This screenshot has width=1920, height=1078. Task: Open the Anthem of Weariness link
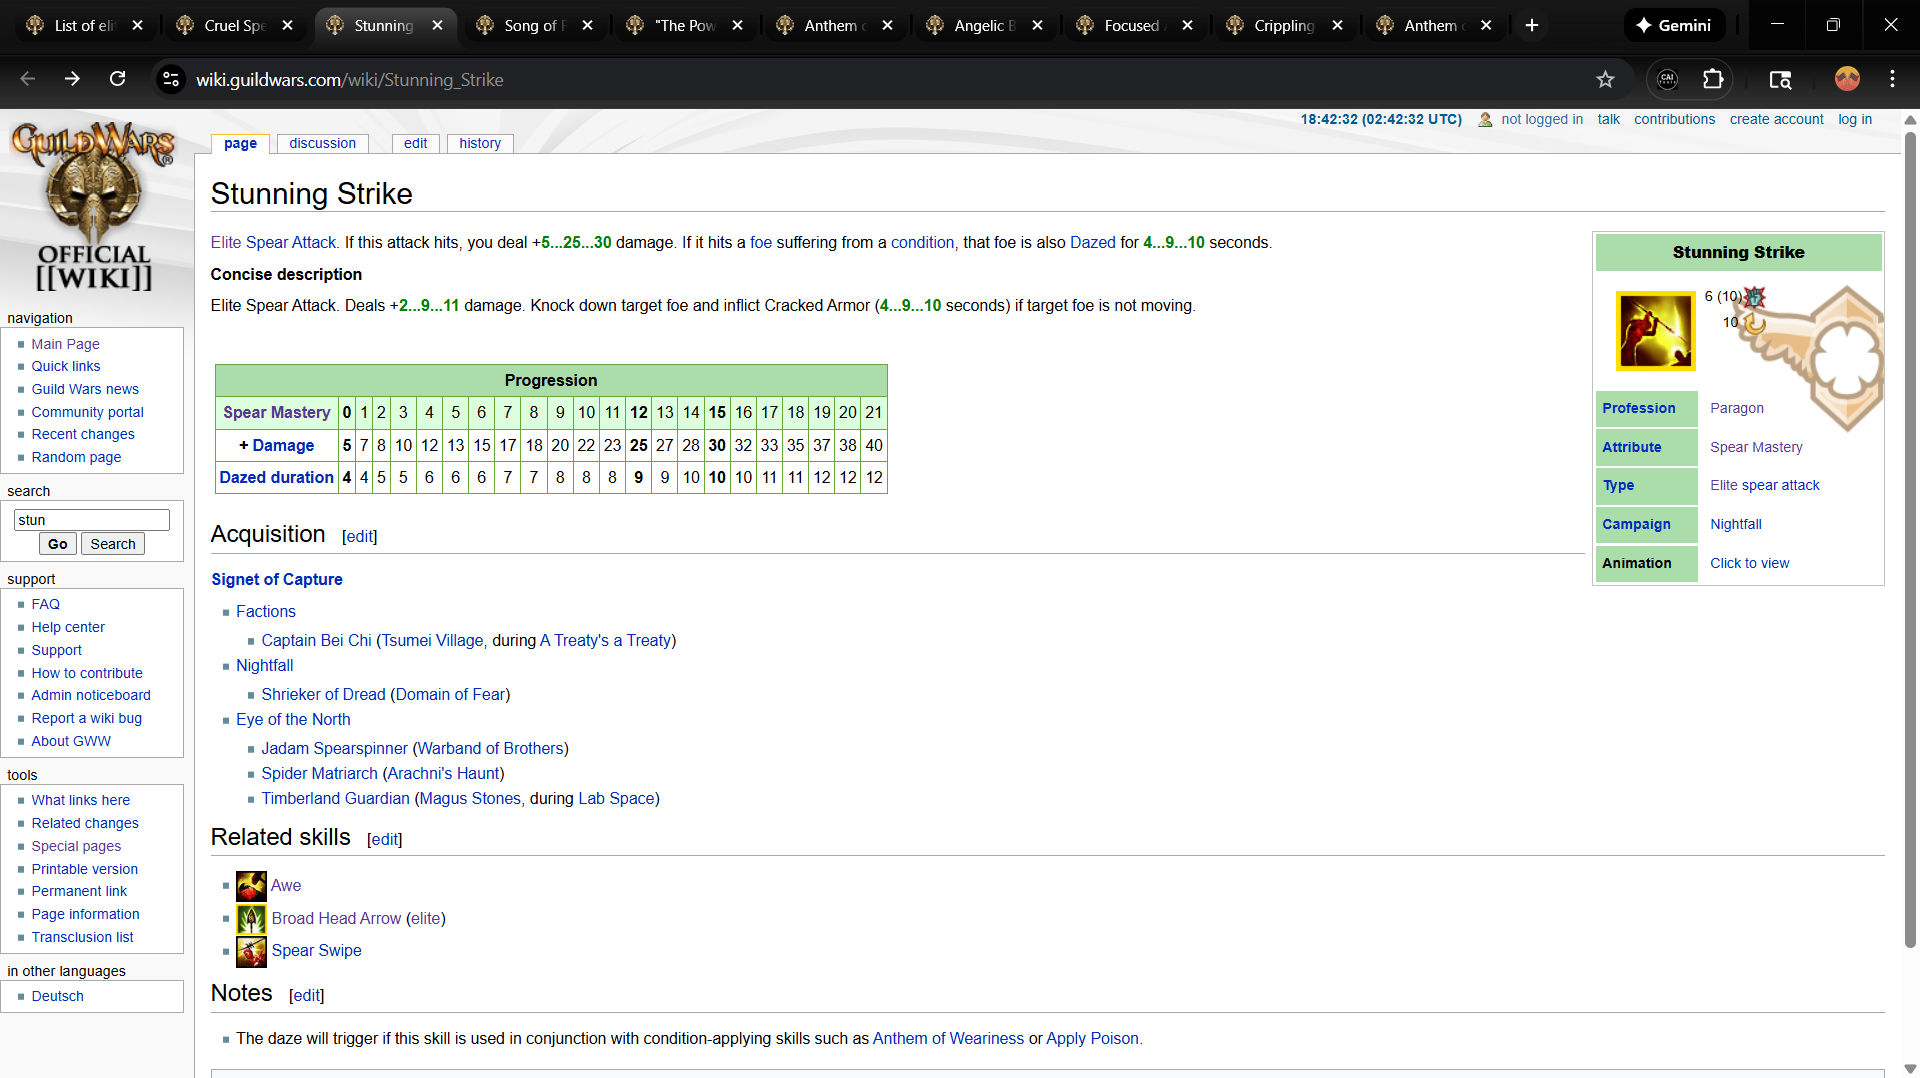click(x=948, y=1039)
